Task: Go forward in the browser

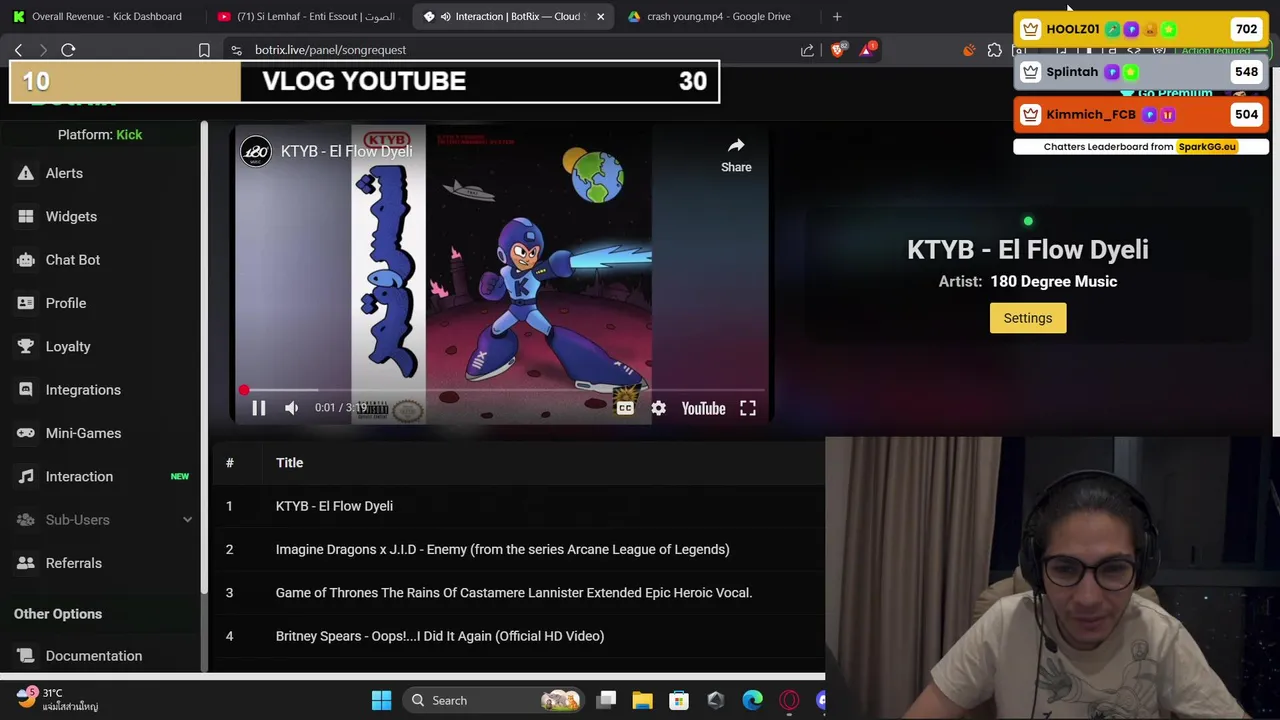Action: coord(43,50)
